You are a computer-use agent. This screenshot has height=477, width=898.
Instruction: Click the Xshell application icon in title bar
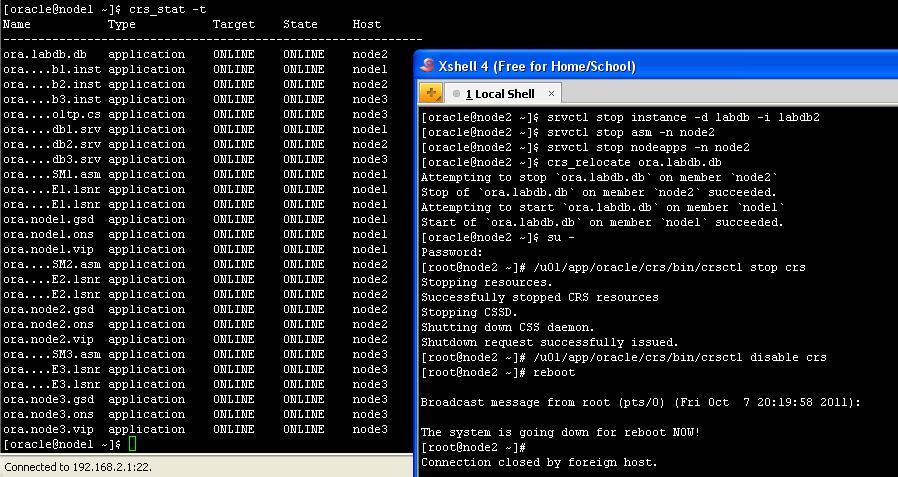pos(428,66)
